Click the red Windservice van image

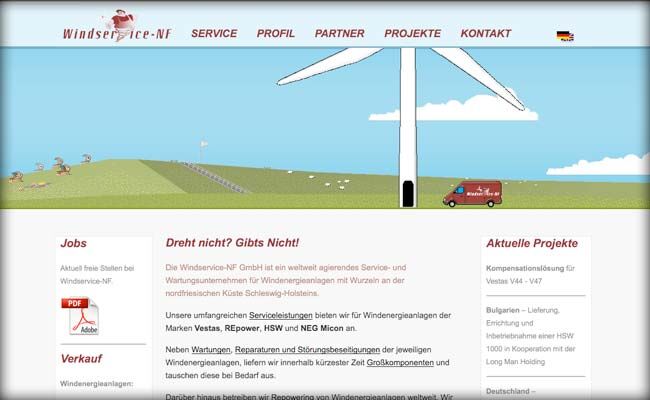(475, 192)
